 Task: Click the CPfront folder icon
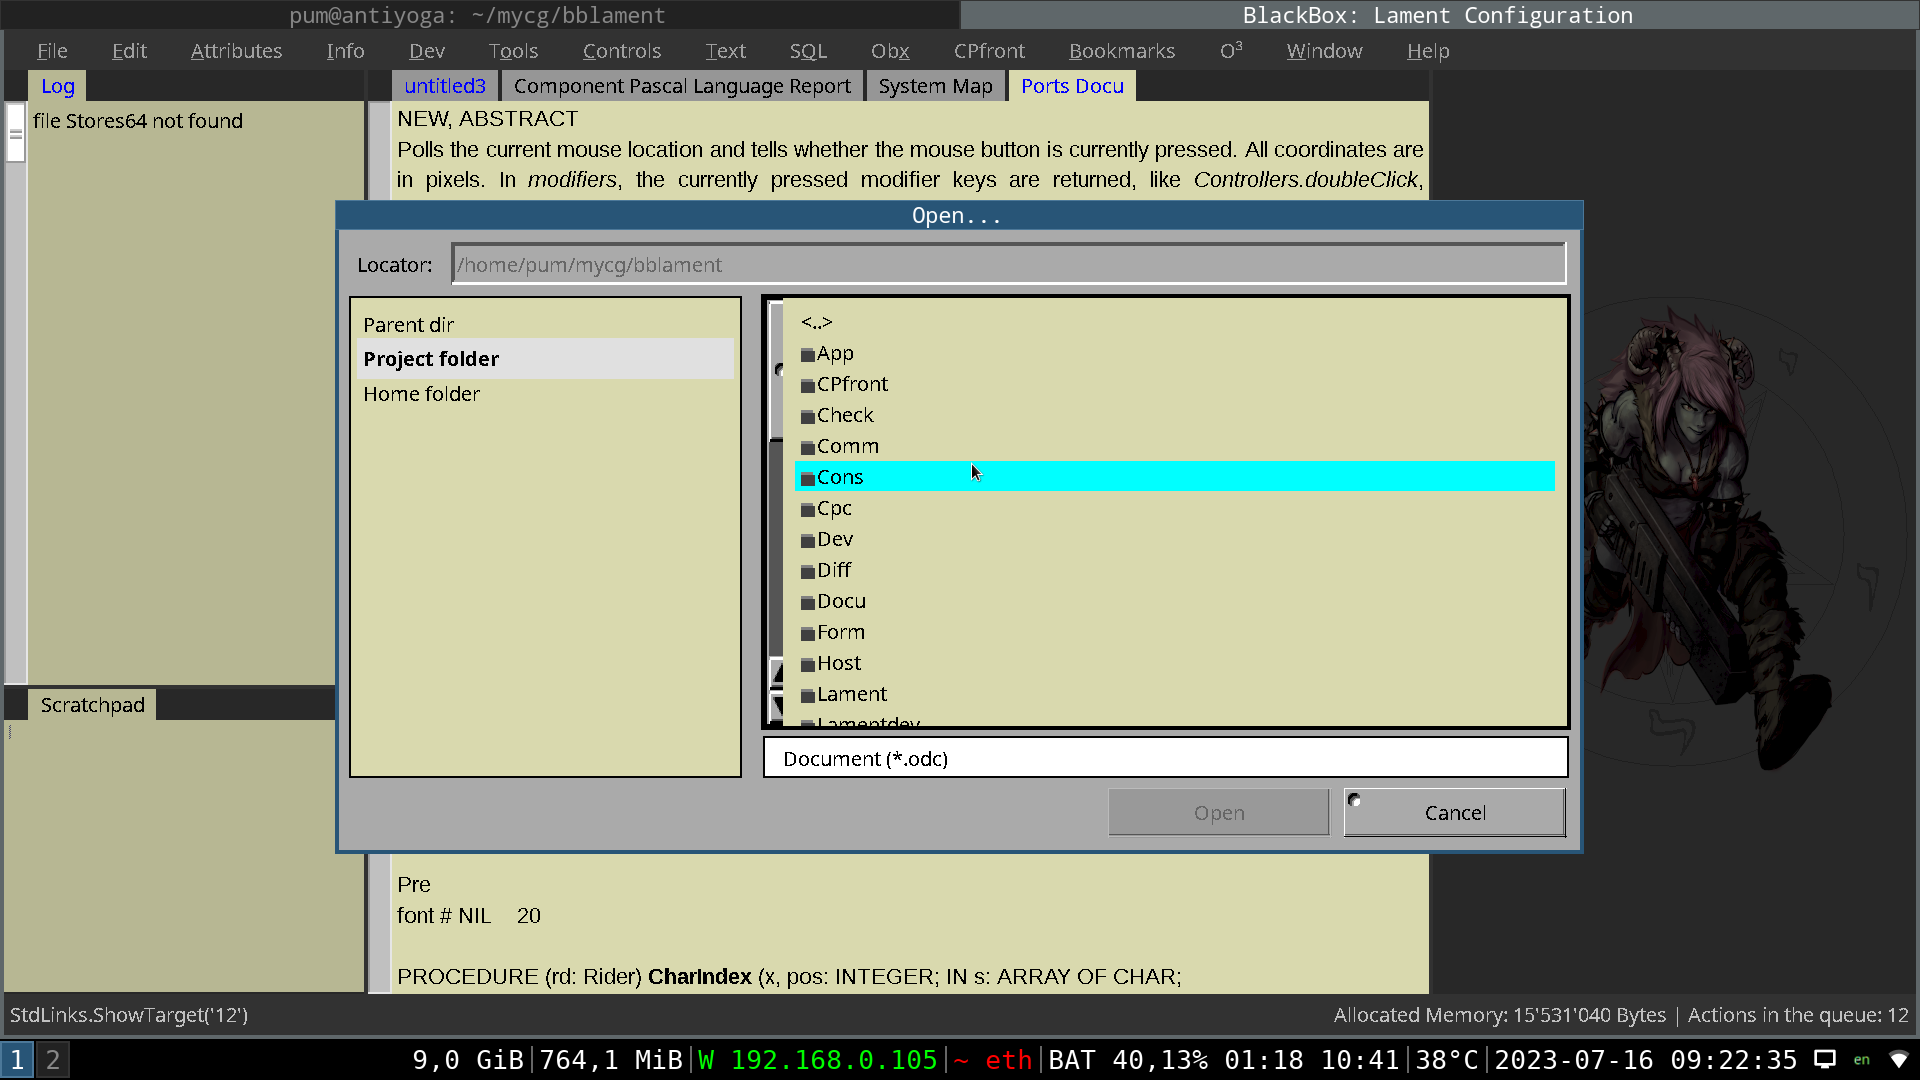(x=807, y=386)
